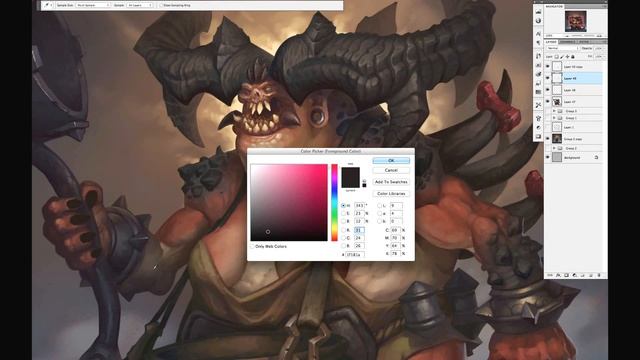Click Navigator zoom out icon
The width and height of the screenshot is (640, 360).
pos(567,36)
